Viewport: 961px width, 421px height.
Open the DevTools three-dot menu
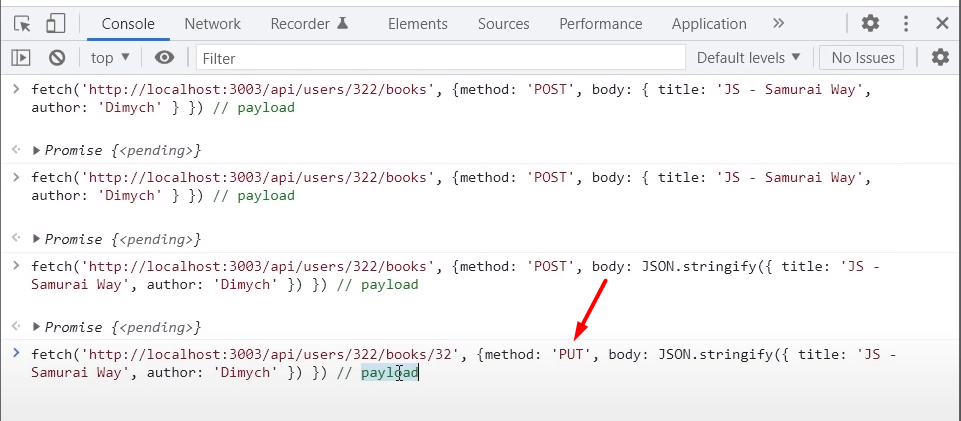906,23
